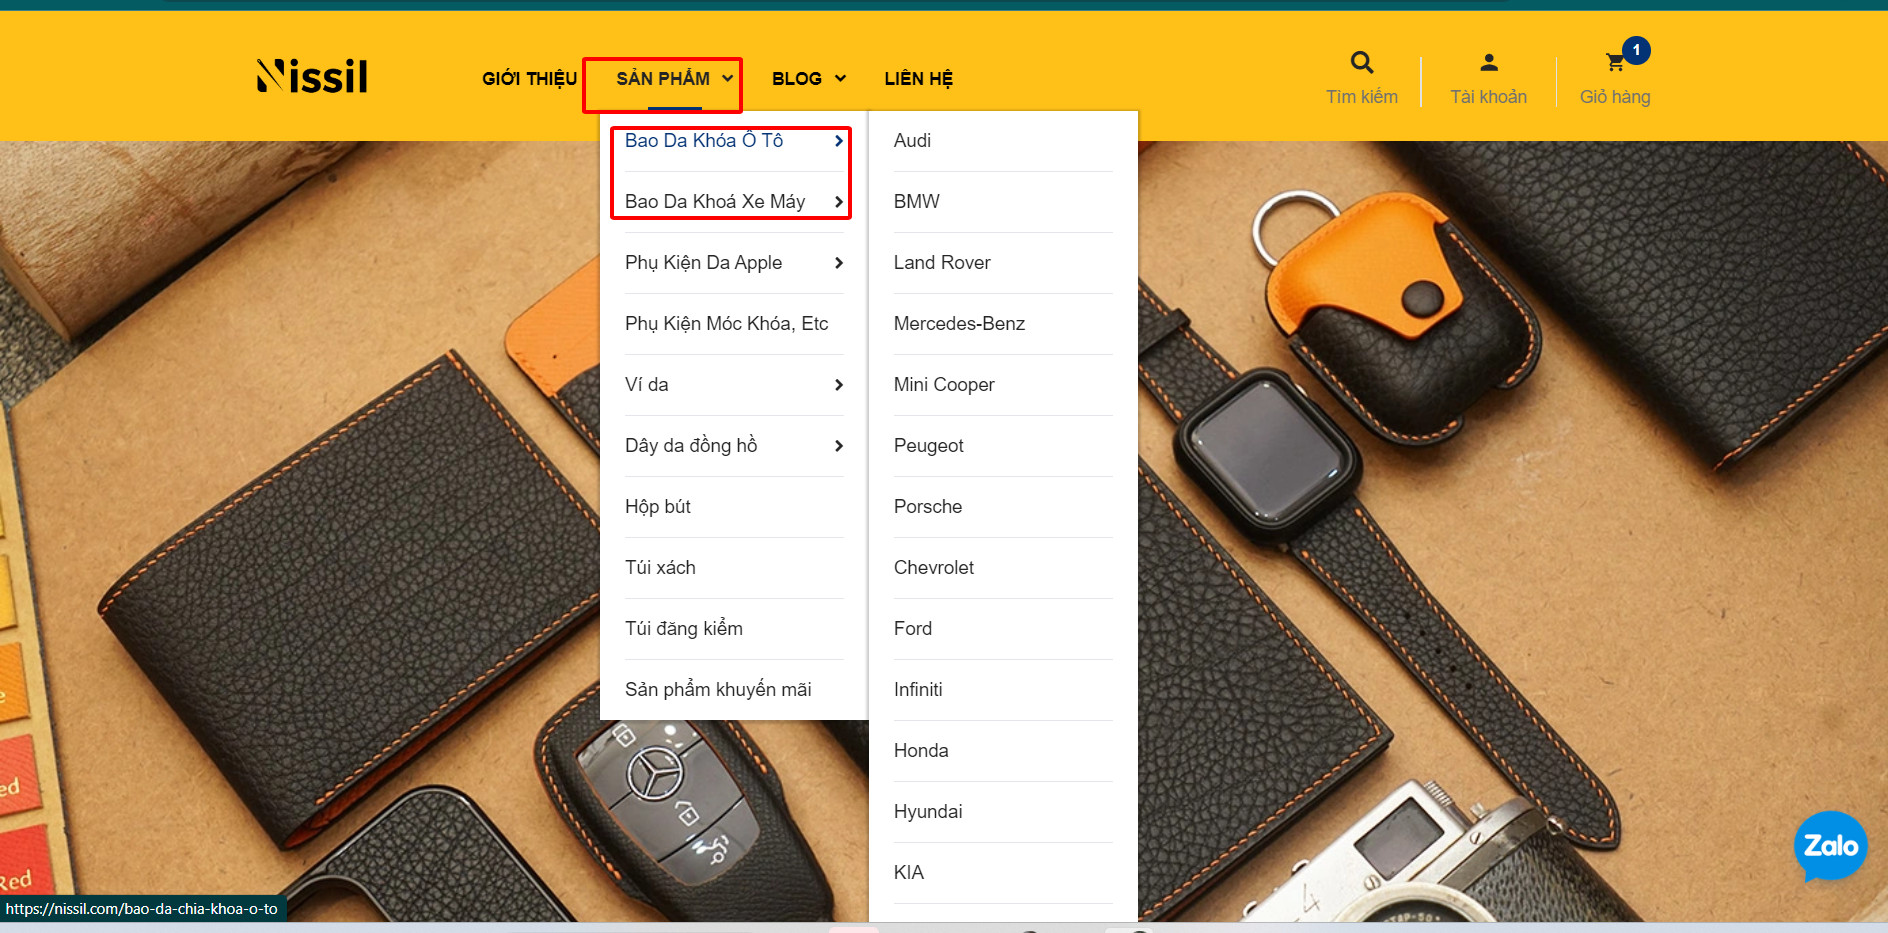Expand Dây da đồng hồ chevron

click(838, 446)
